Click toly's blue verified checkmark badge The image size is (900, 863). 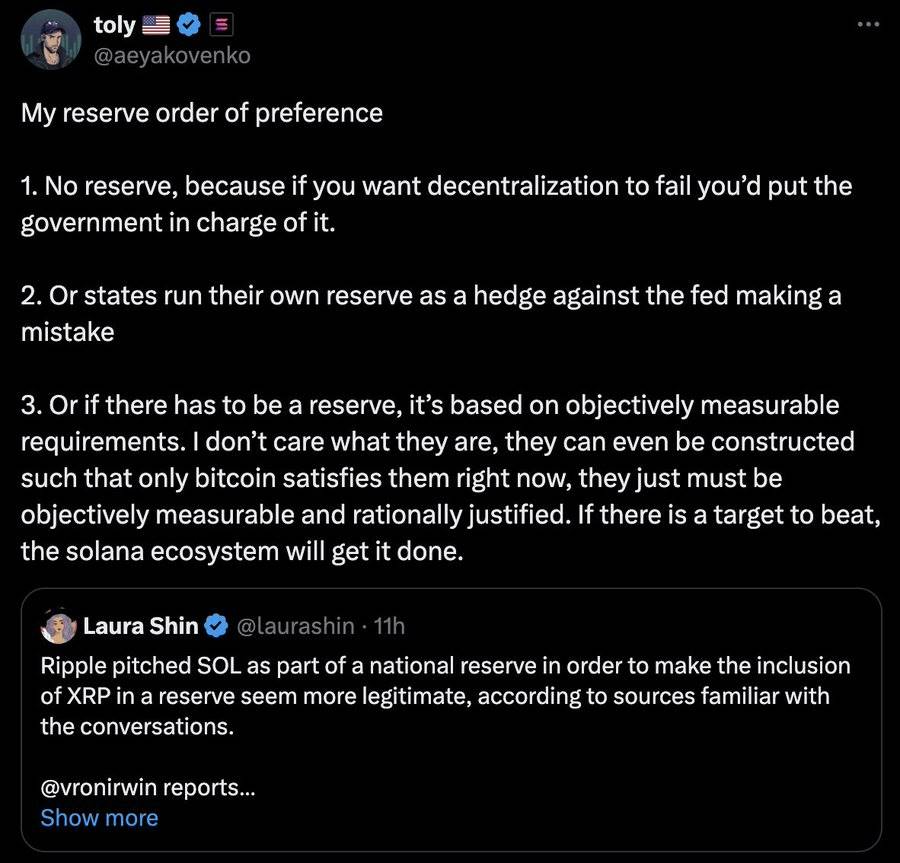pyautogui.click(x=193, y=25)
